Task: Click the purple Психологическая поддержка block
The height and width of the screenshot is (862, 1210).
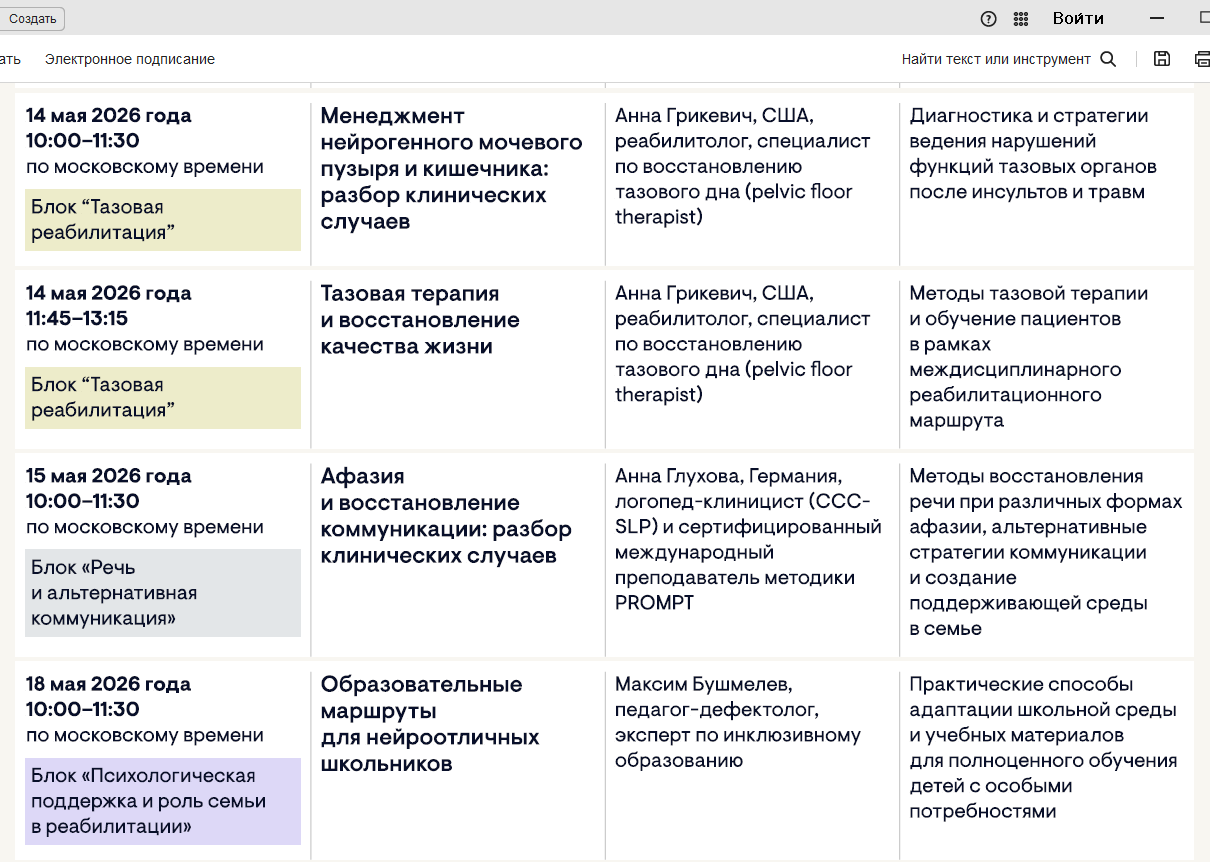Action: [163, 801]
